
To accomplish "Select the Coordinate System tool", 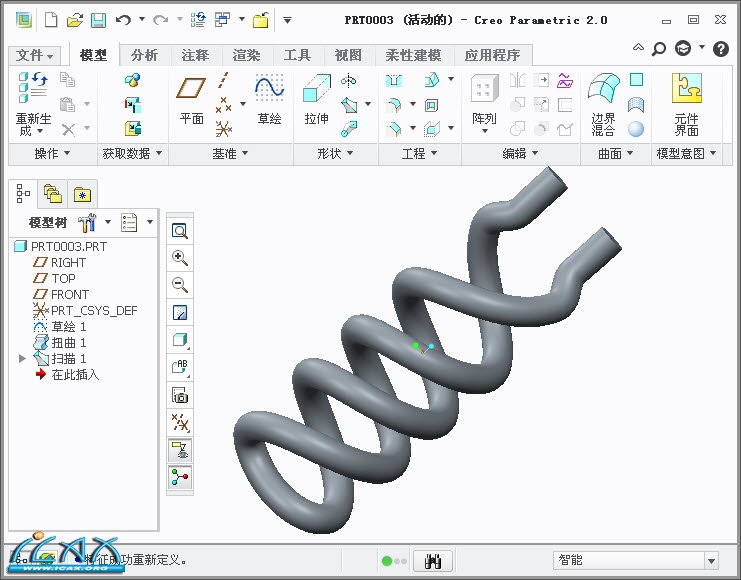I will (224, 129).
